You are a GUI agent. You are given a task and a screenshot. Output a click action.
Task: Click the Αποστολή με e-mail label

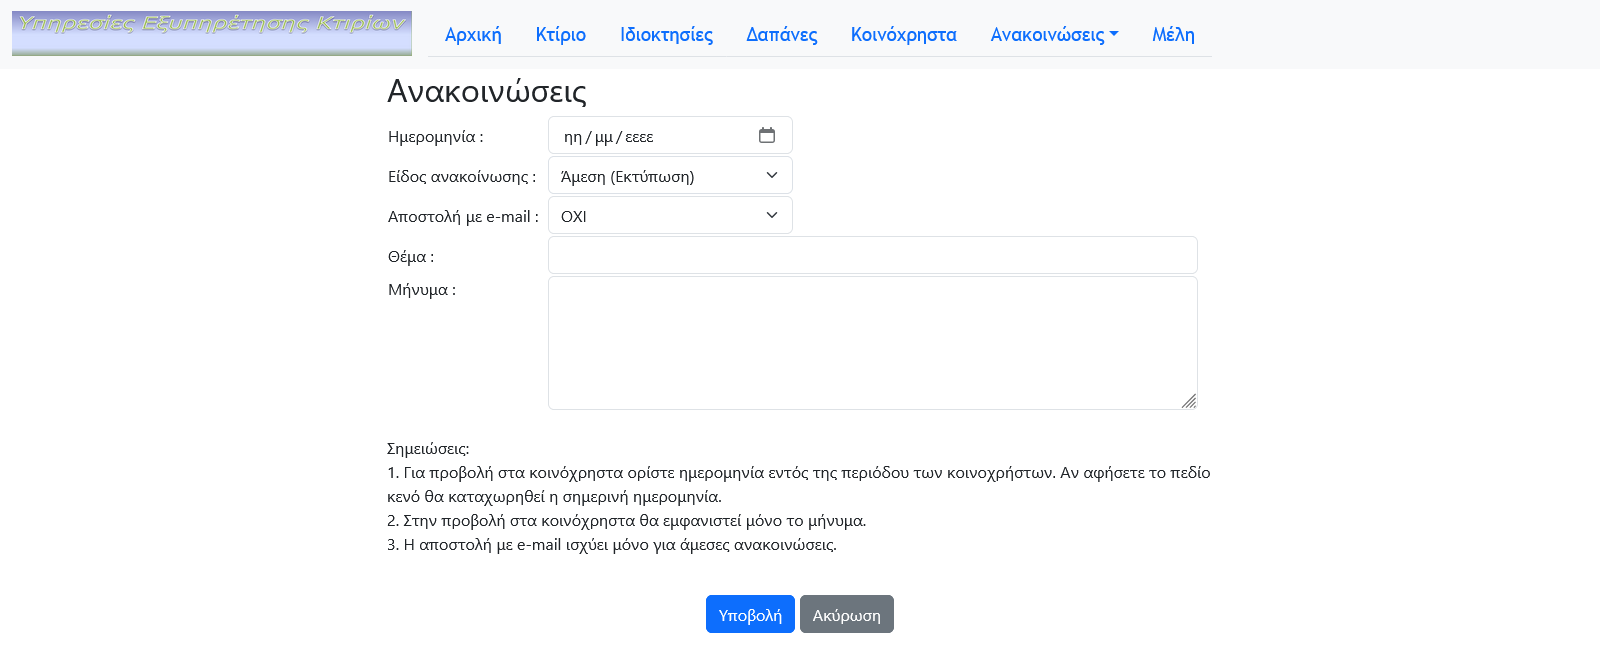point(463,216)
